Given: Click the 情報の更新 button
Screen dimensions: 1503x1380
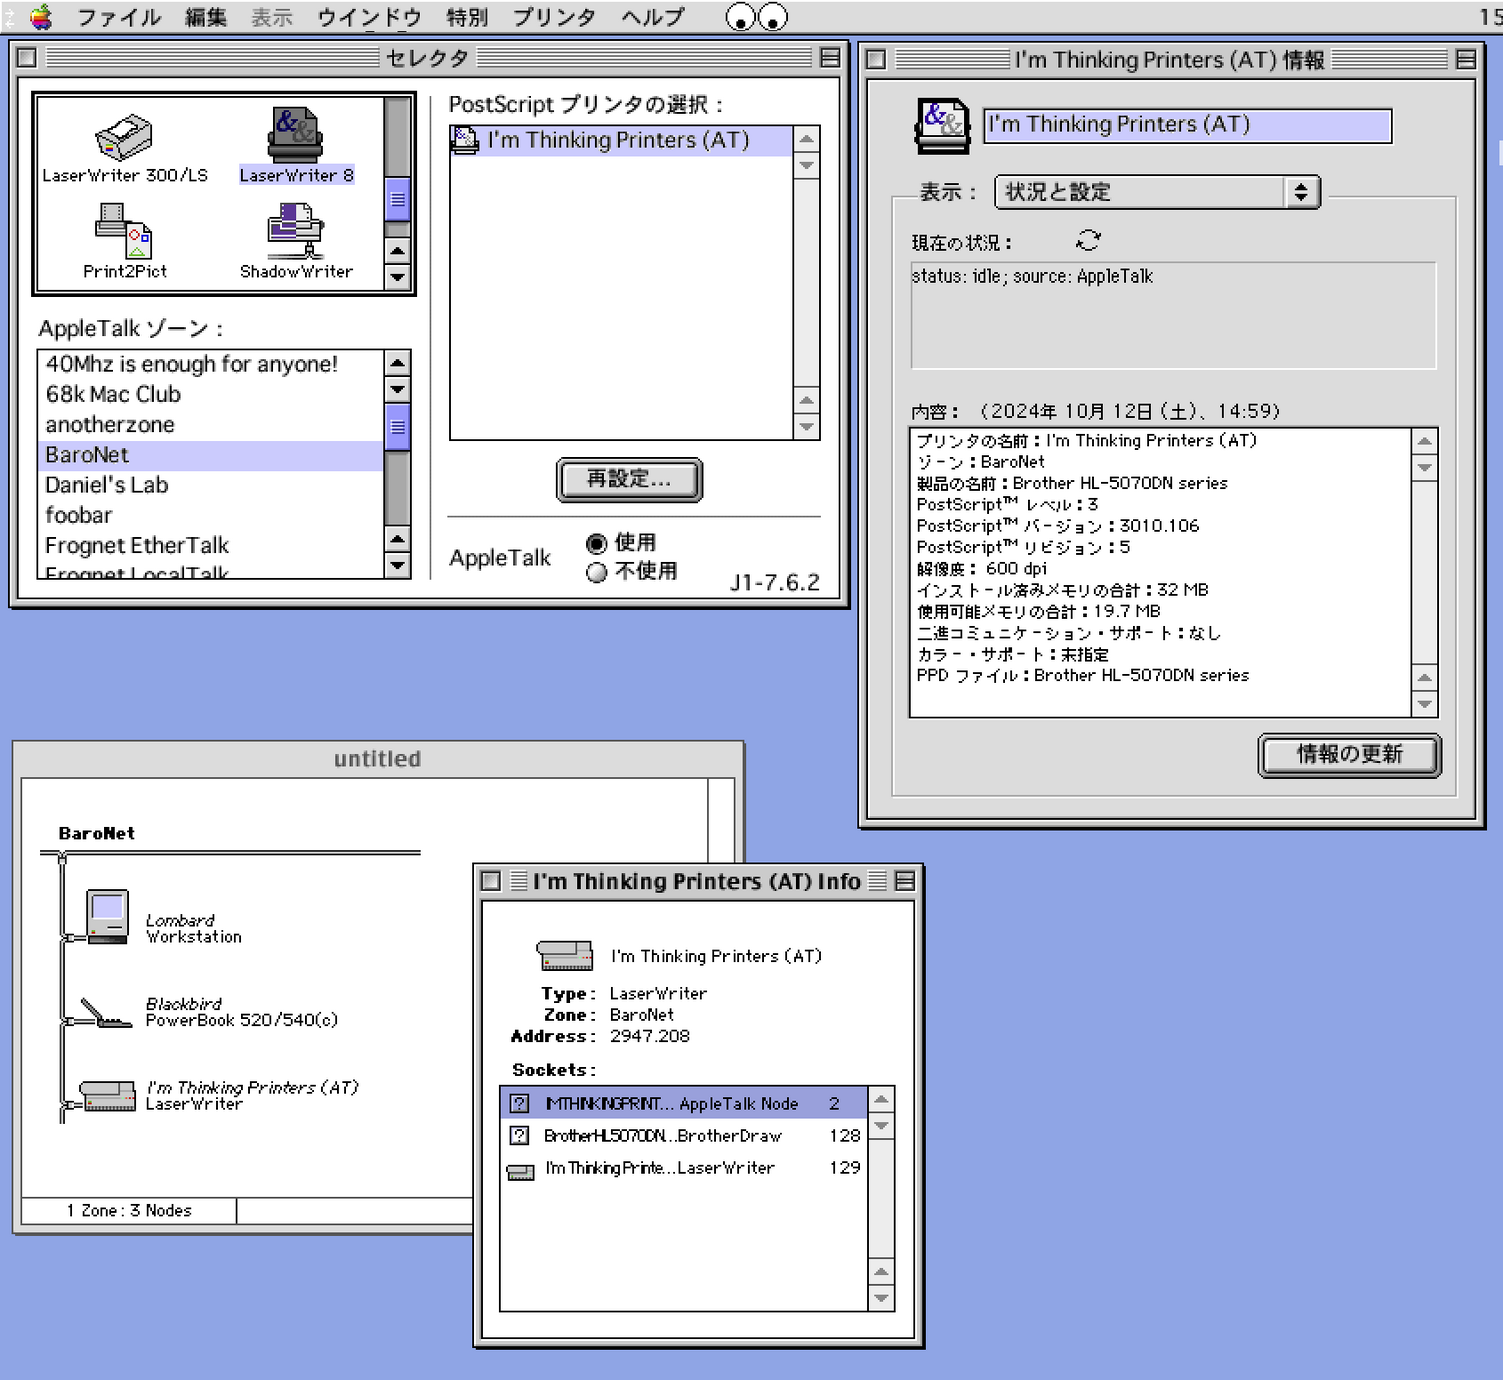Looking at the screenshot, I should pyautogui.click(x=1349, y=754).
